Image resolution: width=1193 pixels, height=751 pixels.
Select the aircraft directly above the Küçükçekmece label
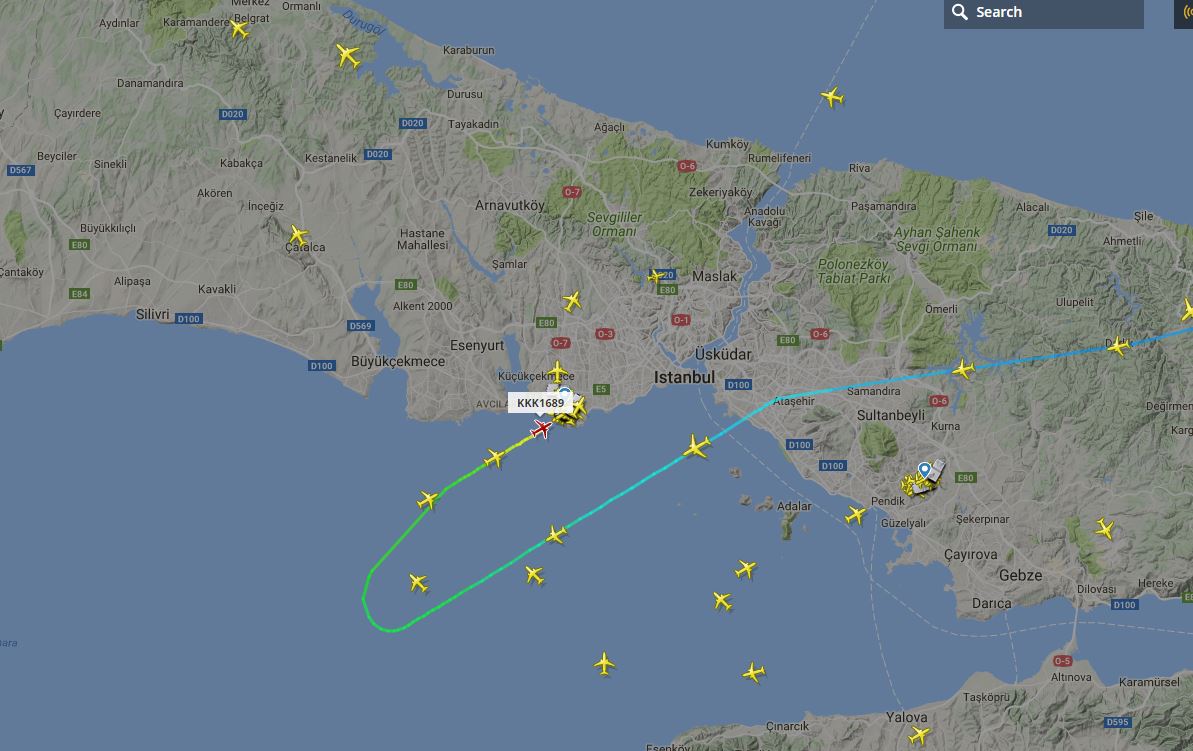point(558,371)
